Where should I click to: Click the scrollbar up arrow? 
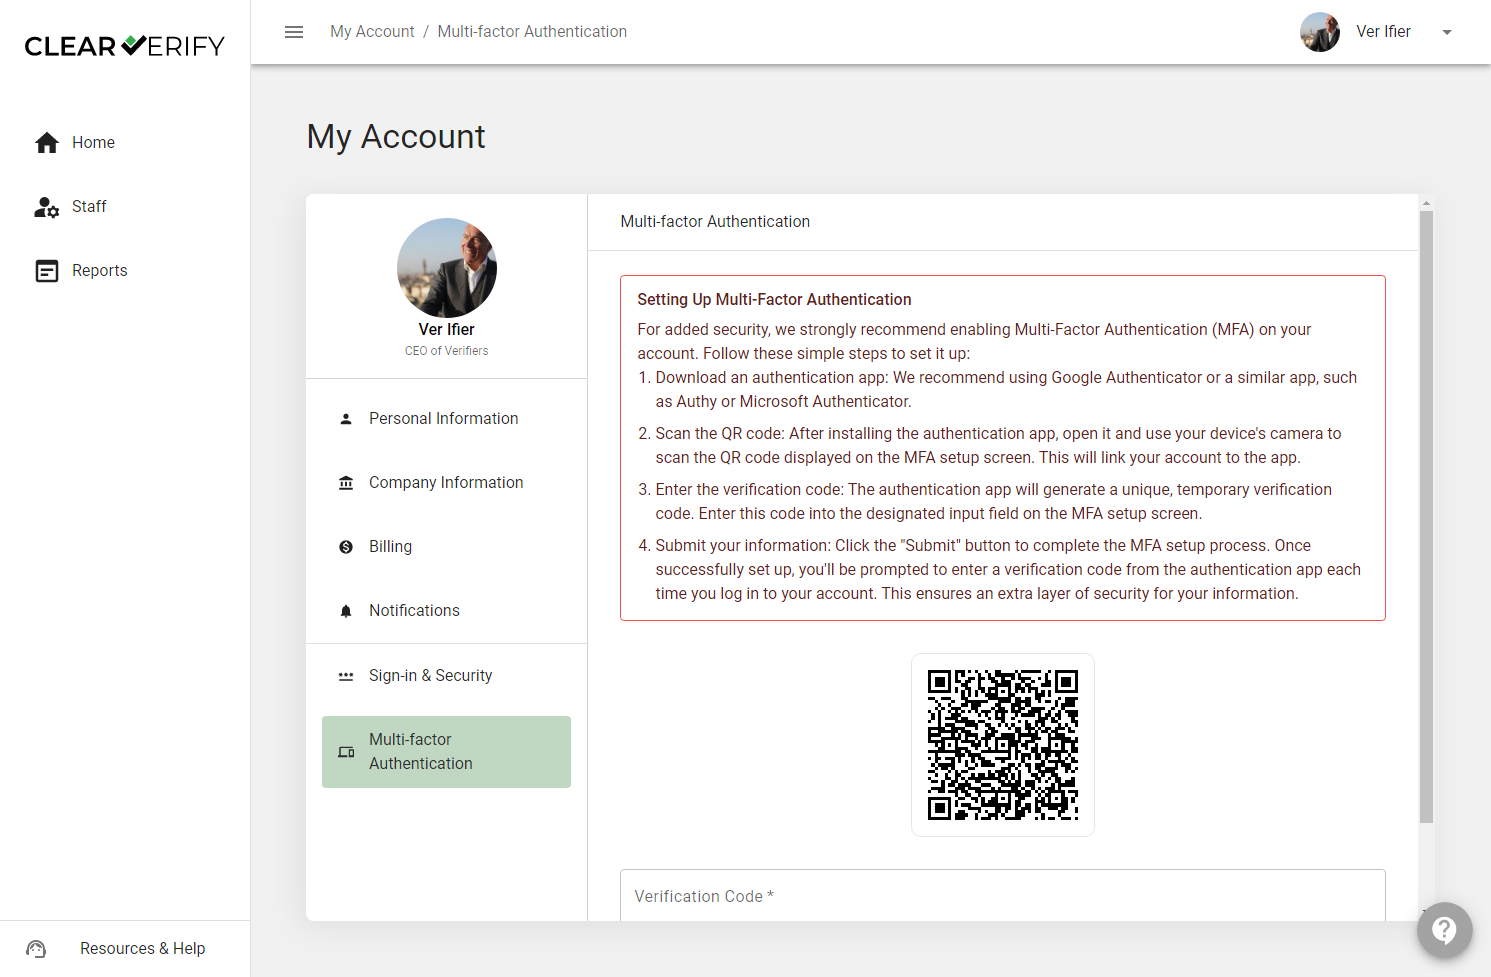click(x=1426, y=203)
